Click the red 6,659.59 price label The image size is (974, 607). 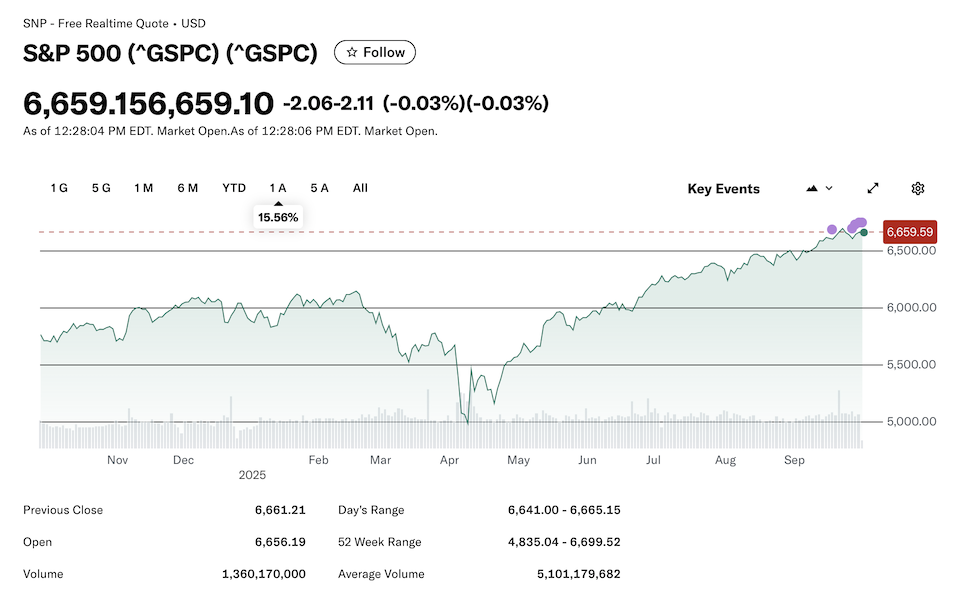coord(909,232)
